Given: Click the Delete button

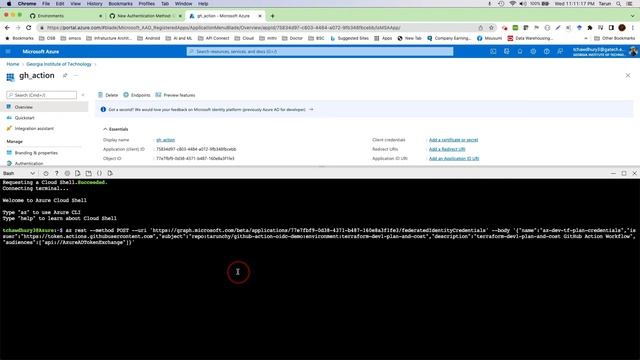Looking at the screenshot, I should coord(108,95).
